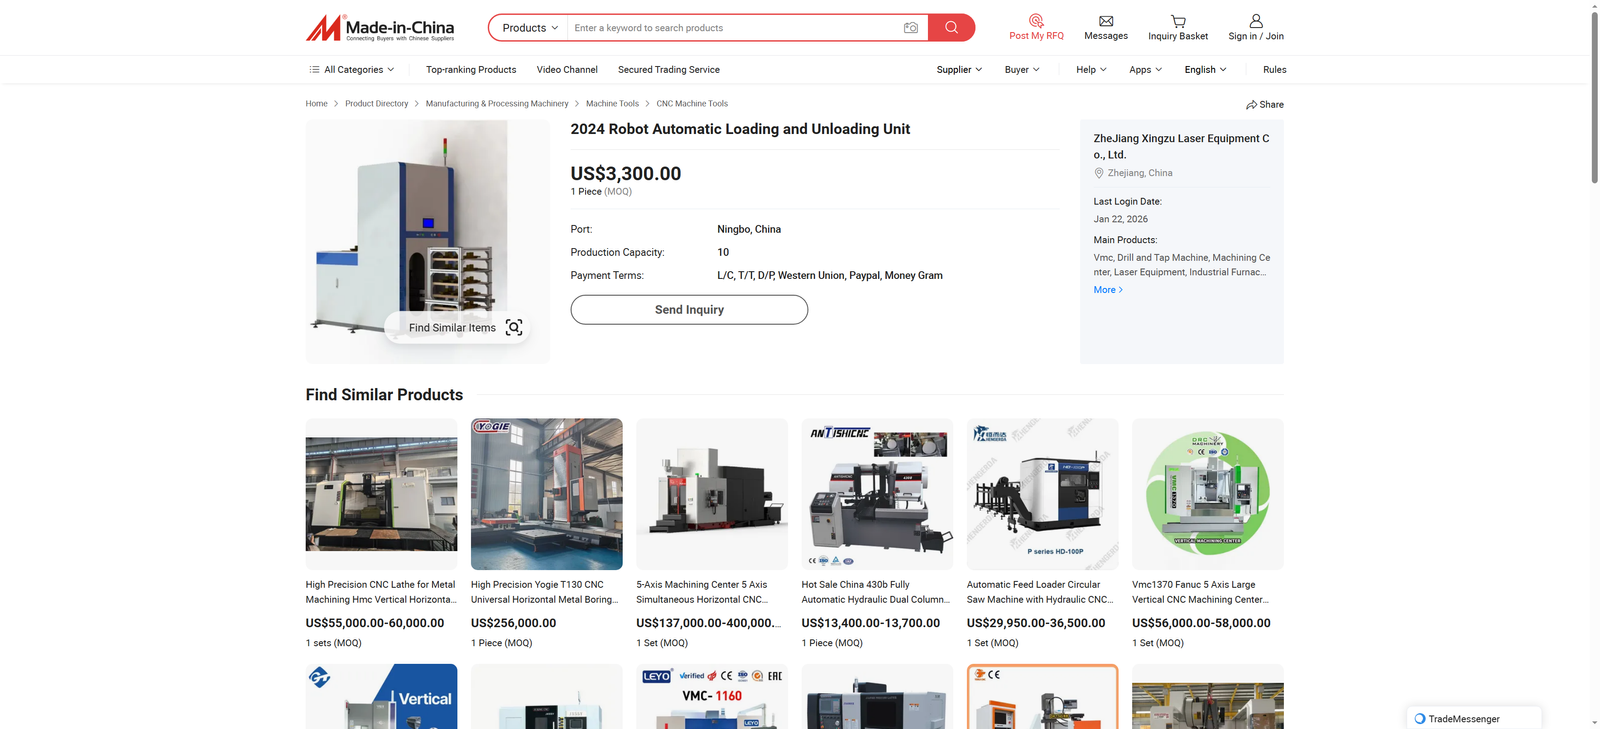Expand the Products search type dropdown

tap(529, 28)
